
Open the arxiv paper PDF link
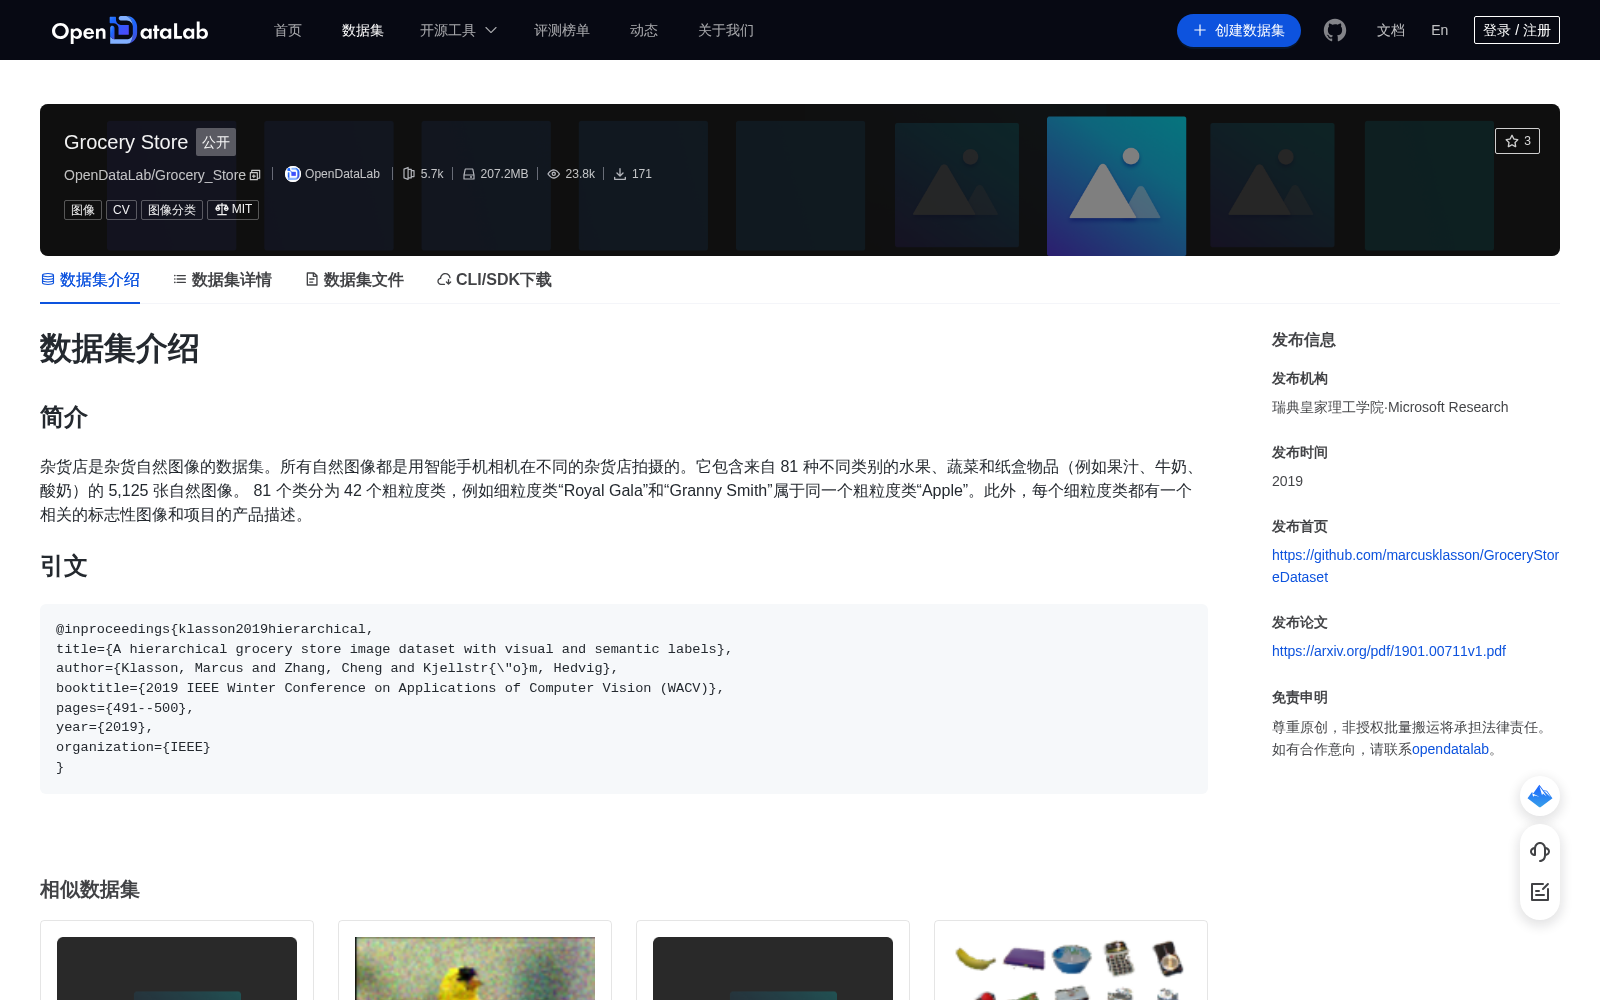coord(1389,651)
